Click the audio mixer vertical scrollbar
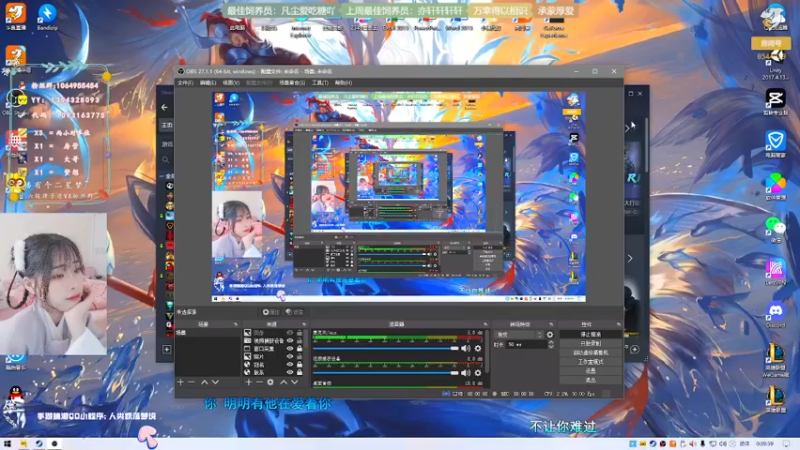 tap(486, 351)
